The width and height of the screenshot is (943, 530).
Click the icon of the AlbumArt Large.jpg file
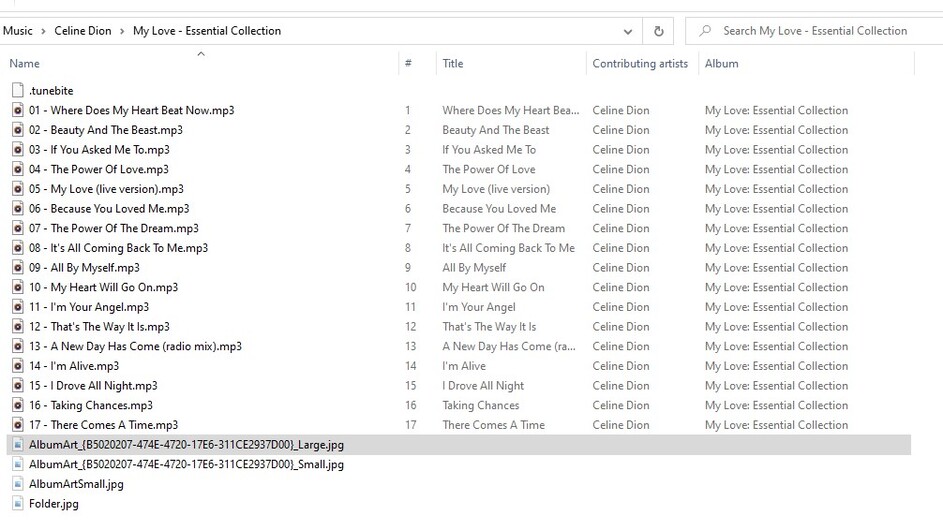pos(18,445)
